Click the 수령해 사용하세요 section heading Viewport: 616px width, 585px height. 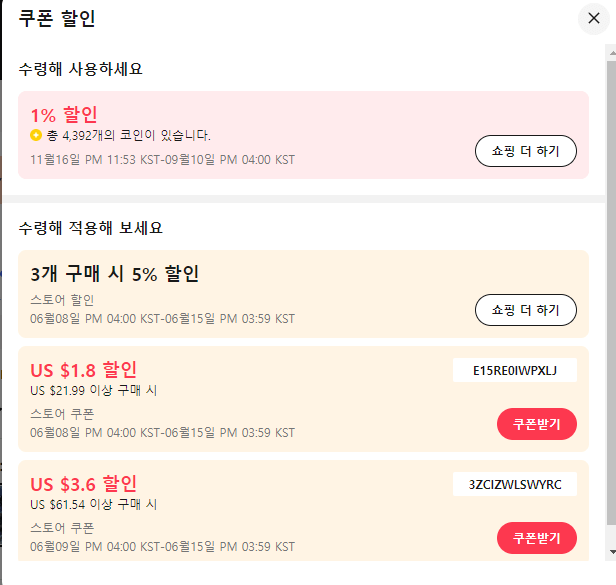pos(81,69)
